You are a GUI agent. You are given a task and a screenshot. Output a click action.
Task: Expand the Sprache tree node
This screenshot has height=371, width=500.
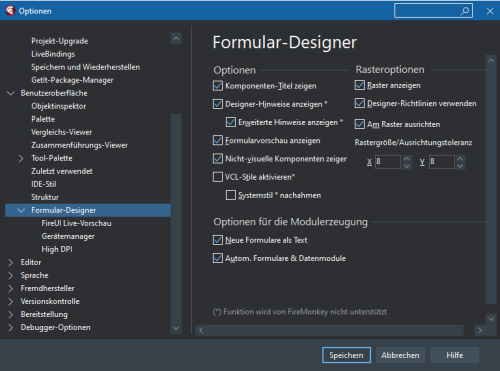11,275
